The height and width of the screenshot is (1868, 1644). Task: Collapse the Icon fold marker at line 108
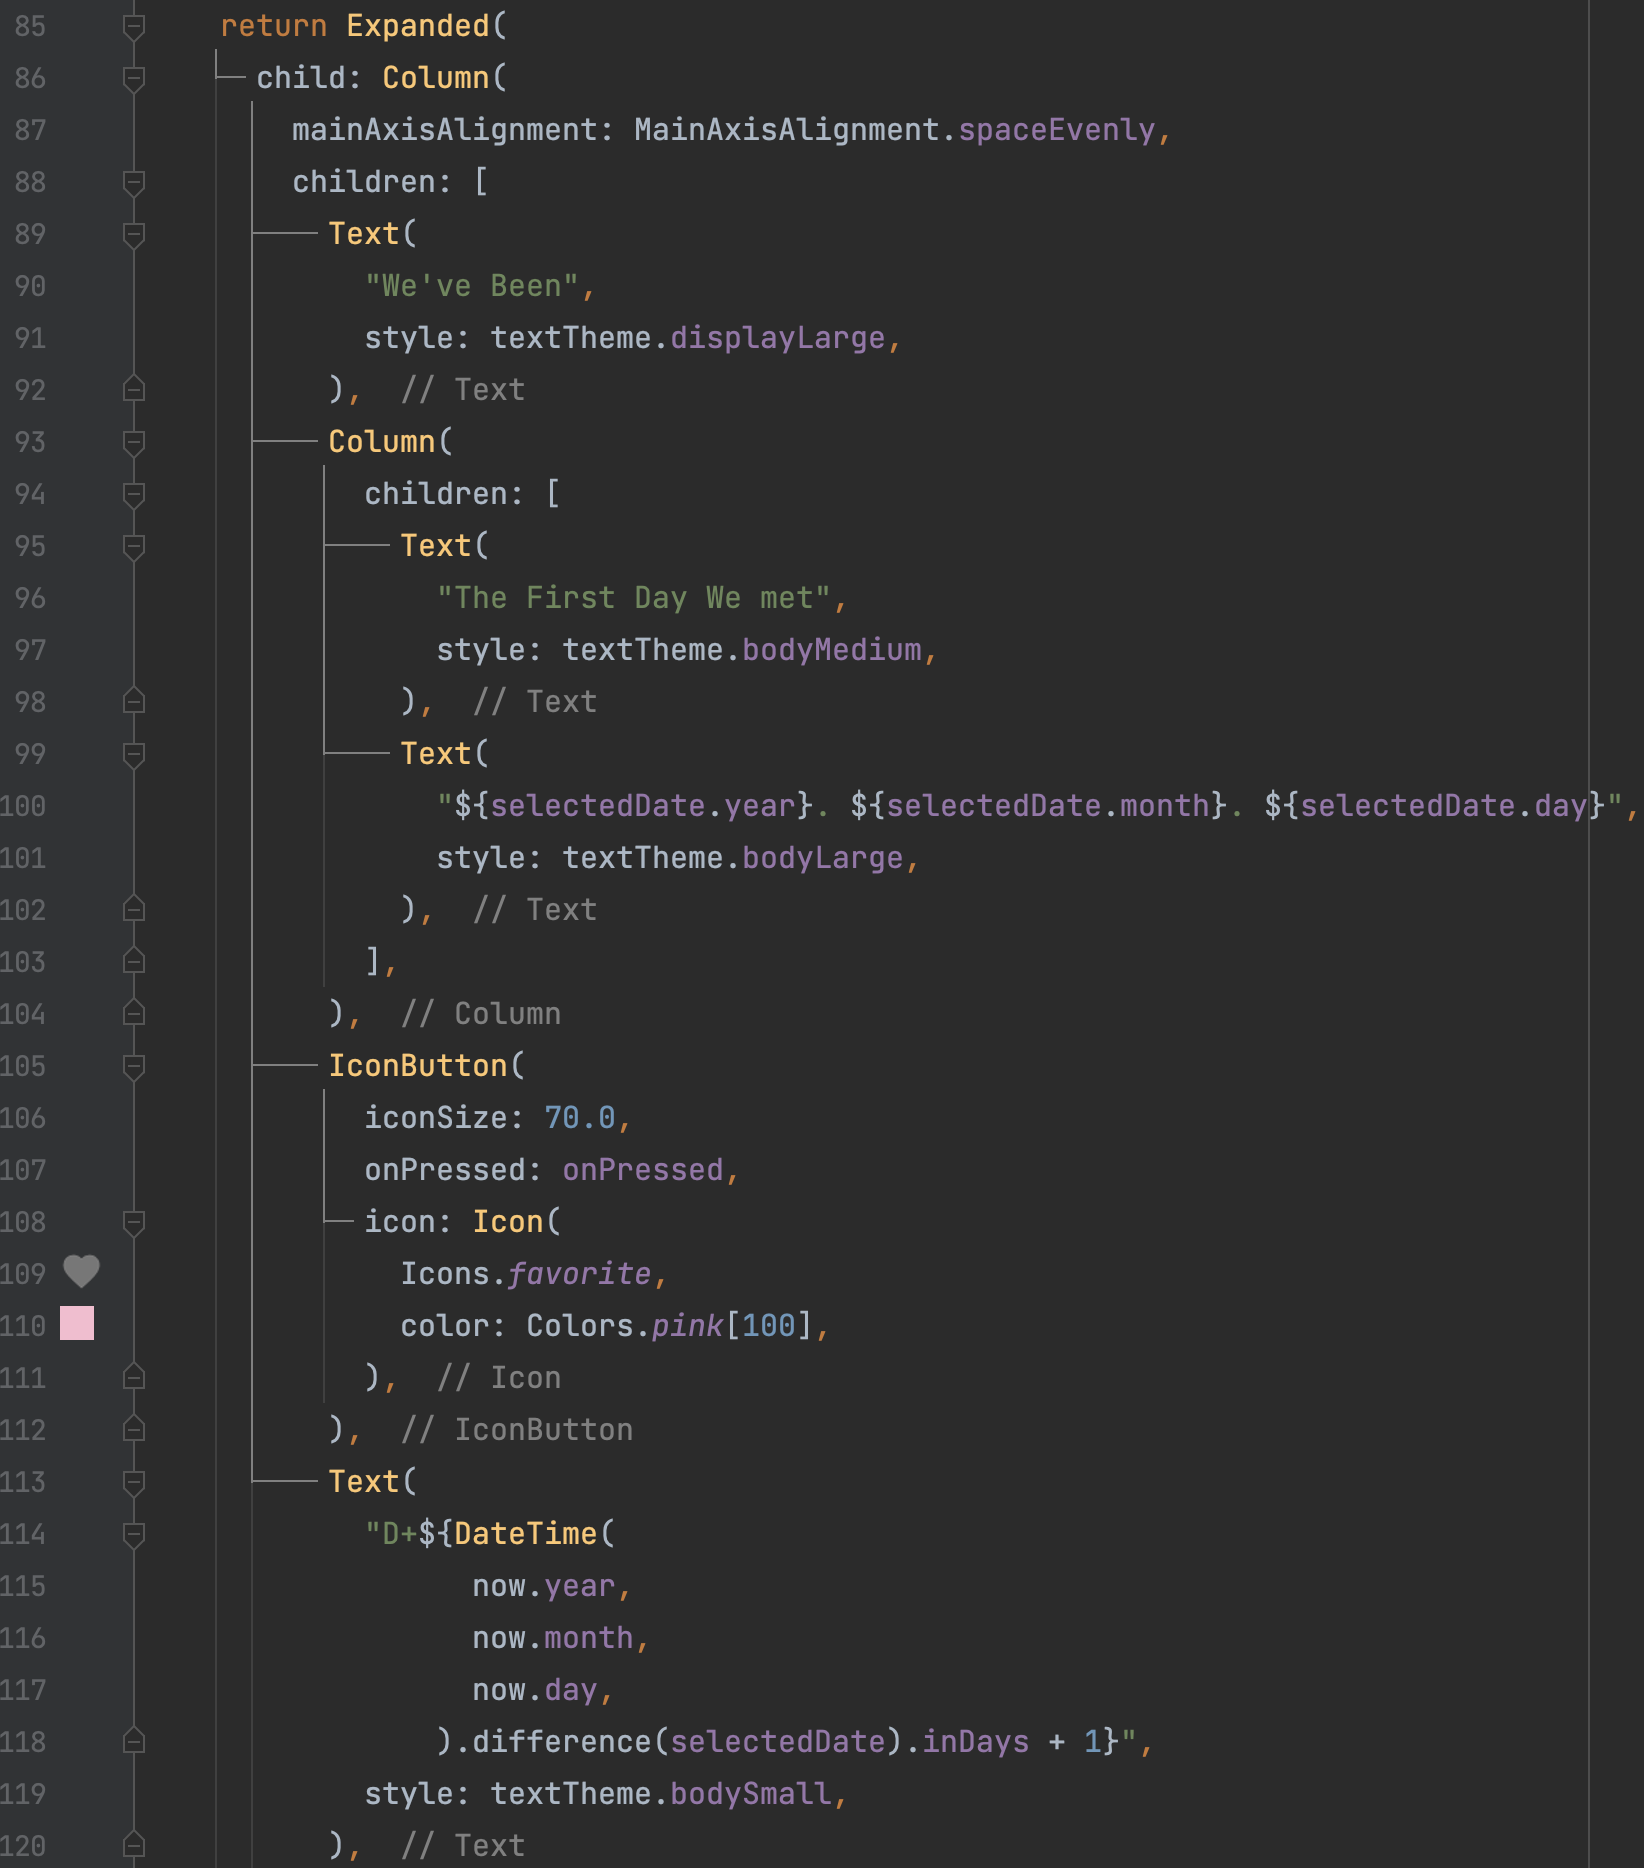click(134, 1222)
